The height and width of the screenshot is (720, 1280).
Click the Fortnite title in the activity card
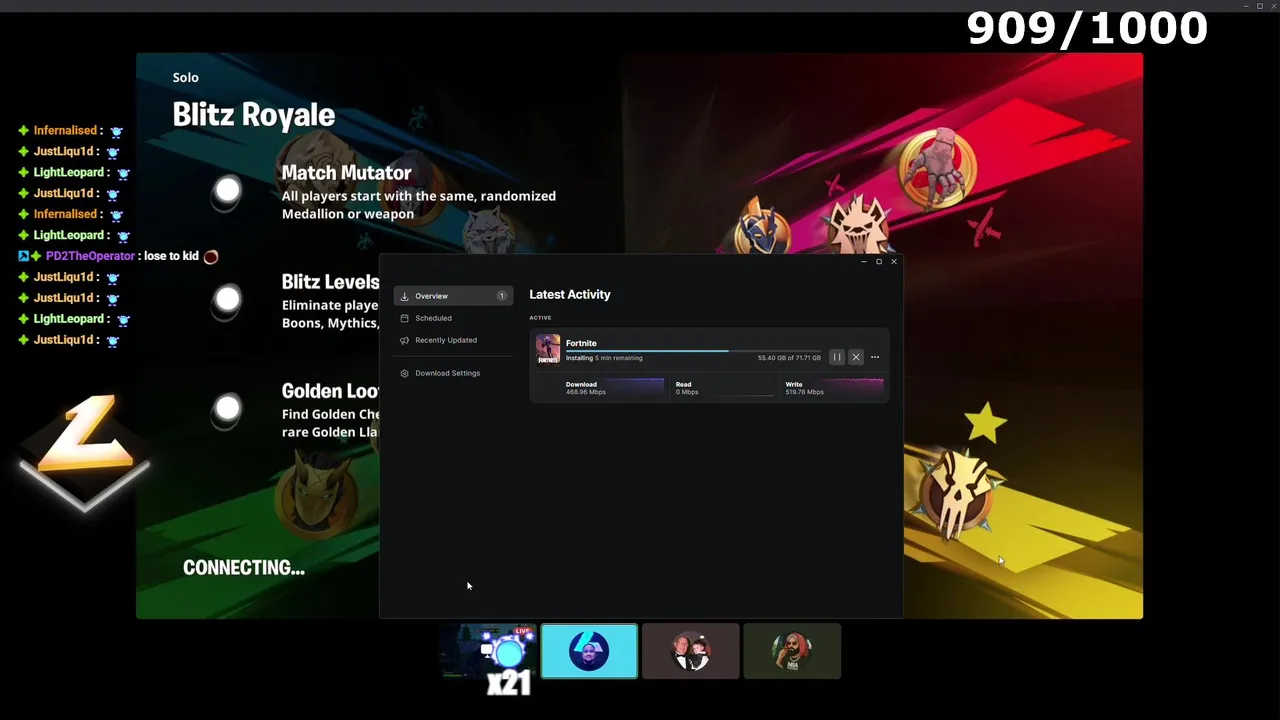[581, 343]
